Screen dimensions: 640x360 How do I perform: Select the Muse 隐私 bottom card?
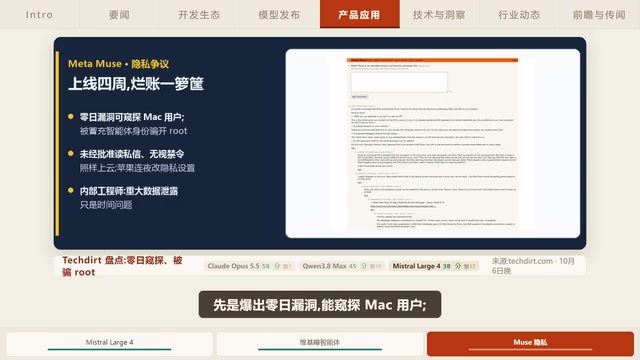pyautogui.click(x=530, y=343)
